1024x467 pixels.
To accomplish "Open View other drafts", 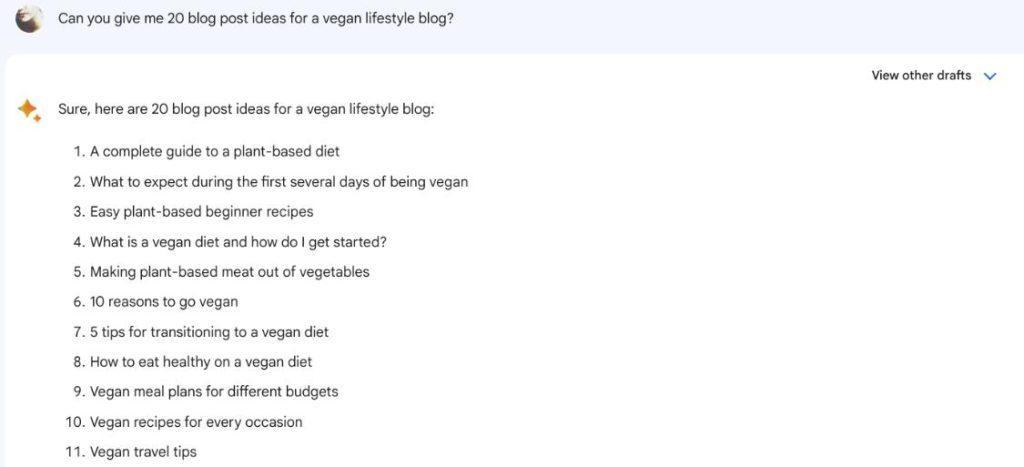I will pos(921,76).
